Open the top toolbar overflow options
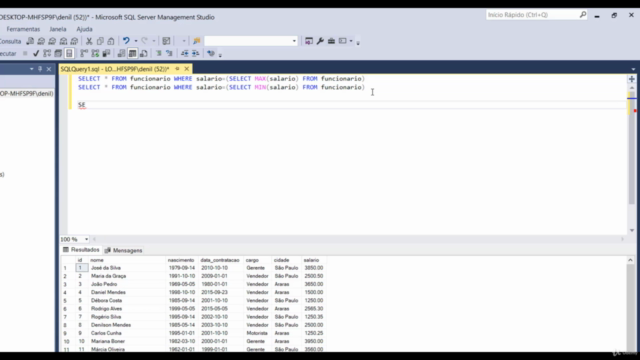Image resolution: width=640 pixels, height=360 pixels. 358,42
